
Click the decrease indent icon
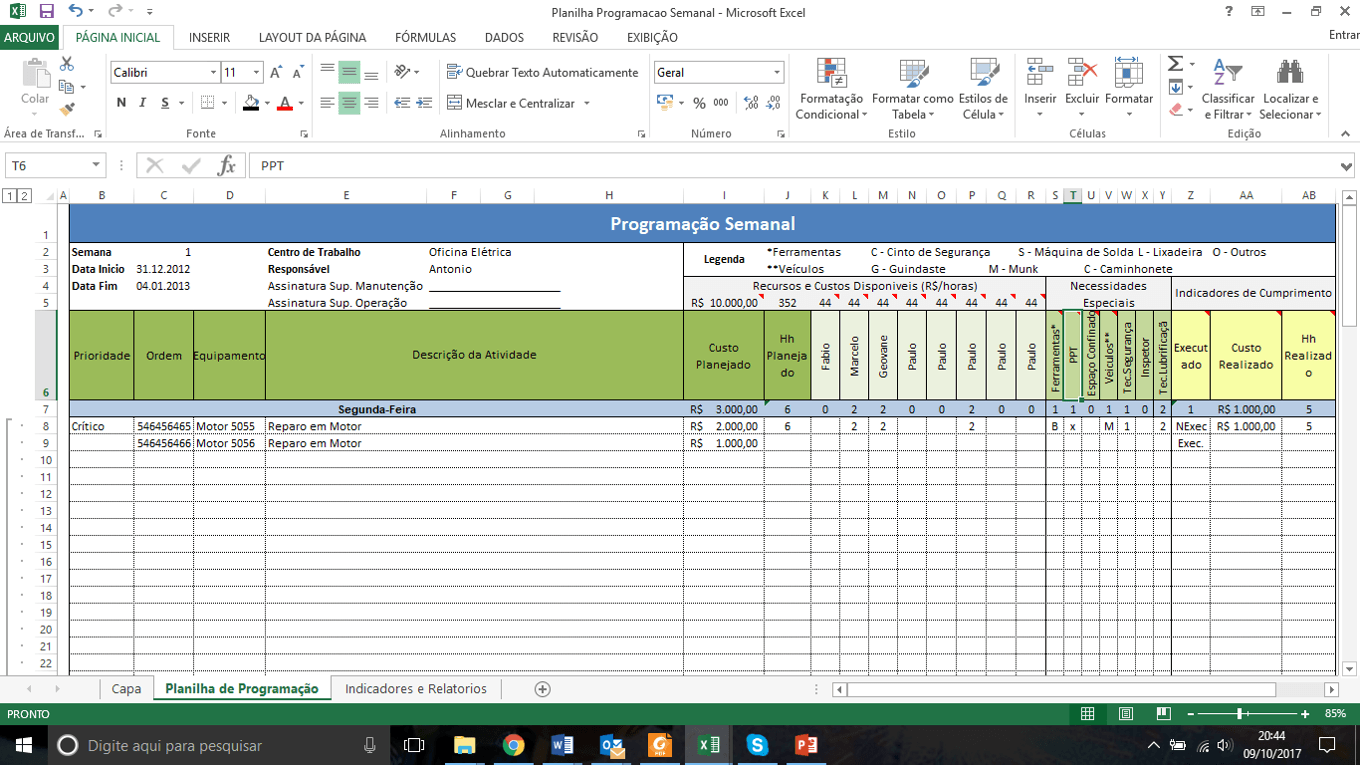point(402,103)
